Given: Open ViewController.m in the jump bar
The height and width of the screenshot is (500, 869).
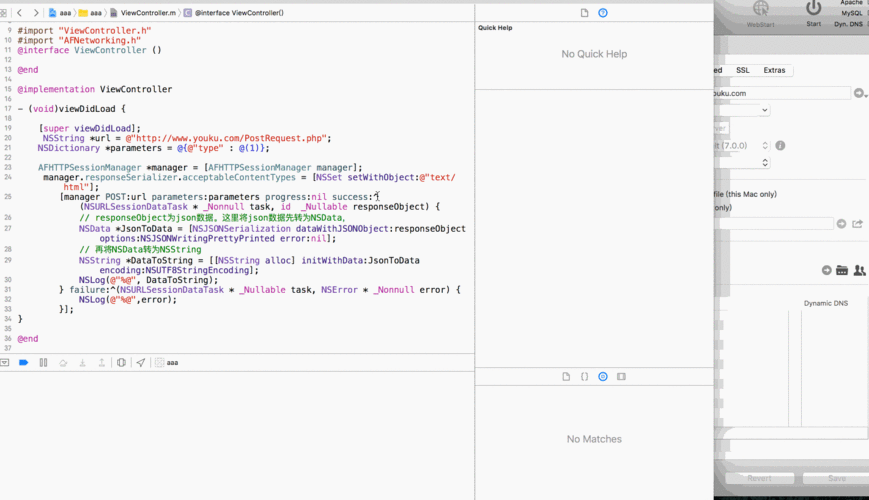Looking at the screenshot, I should [146, 13].
